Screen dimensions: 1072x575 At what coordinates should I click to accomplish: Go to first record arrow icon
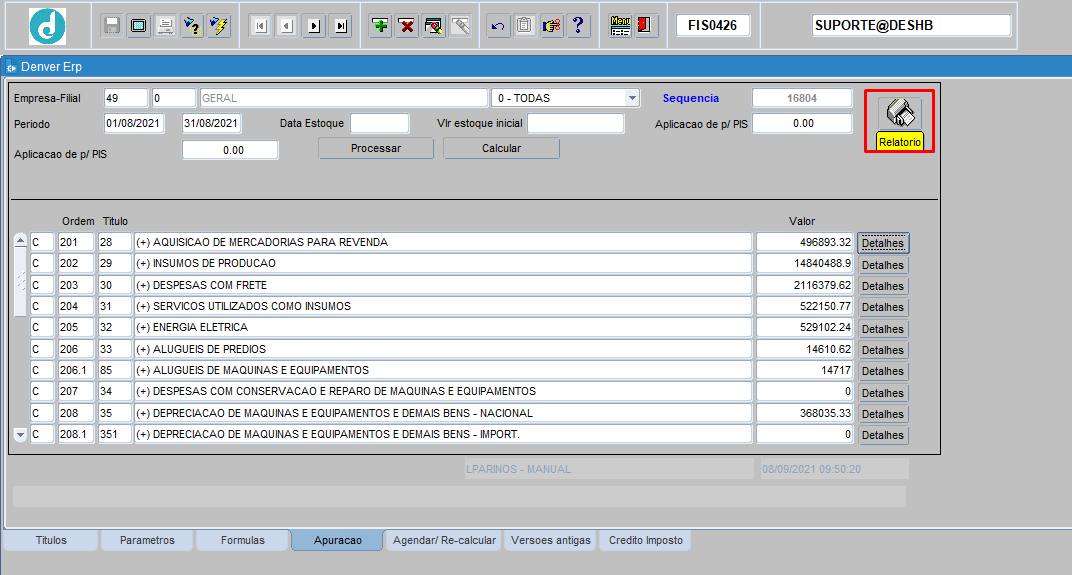[x=260, y=26]
